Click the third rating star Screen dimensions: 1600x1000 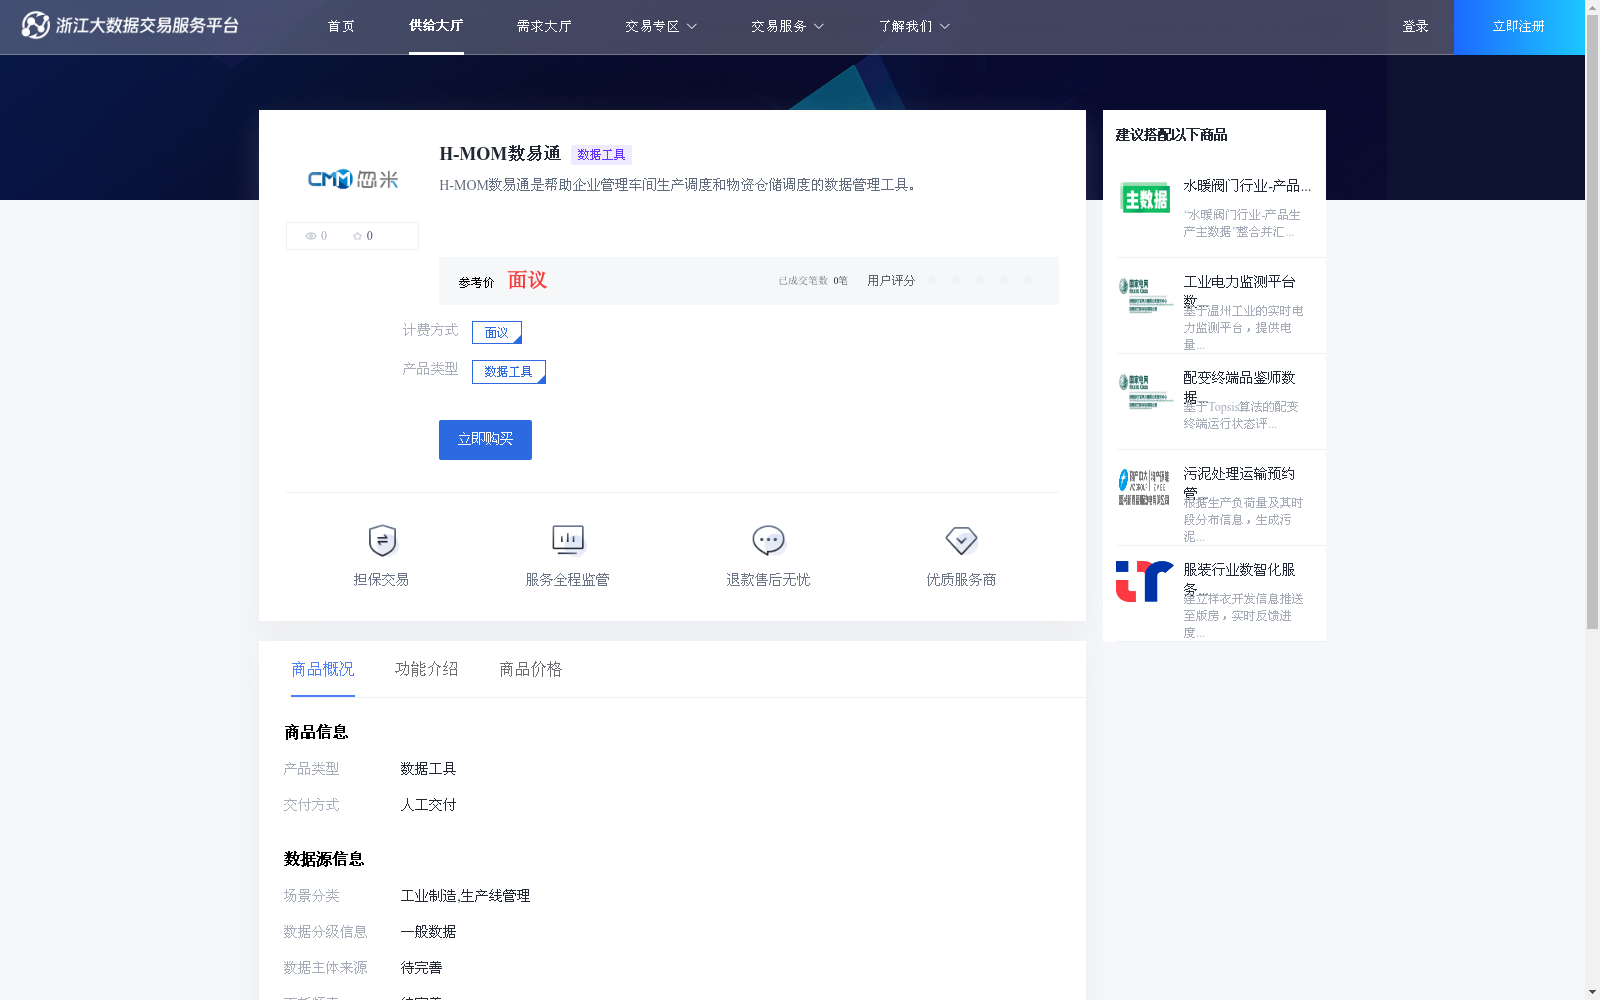pyautogui.click(x=980, y=280)
